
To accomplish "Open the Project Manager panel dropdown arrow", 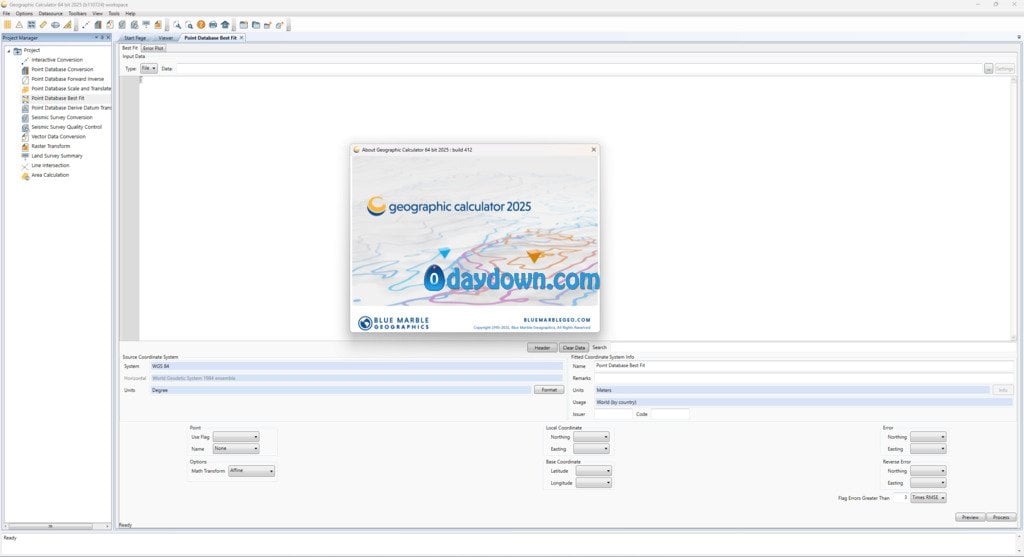I will pos(96,38).
